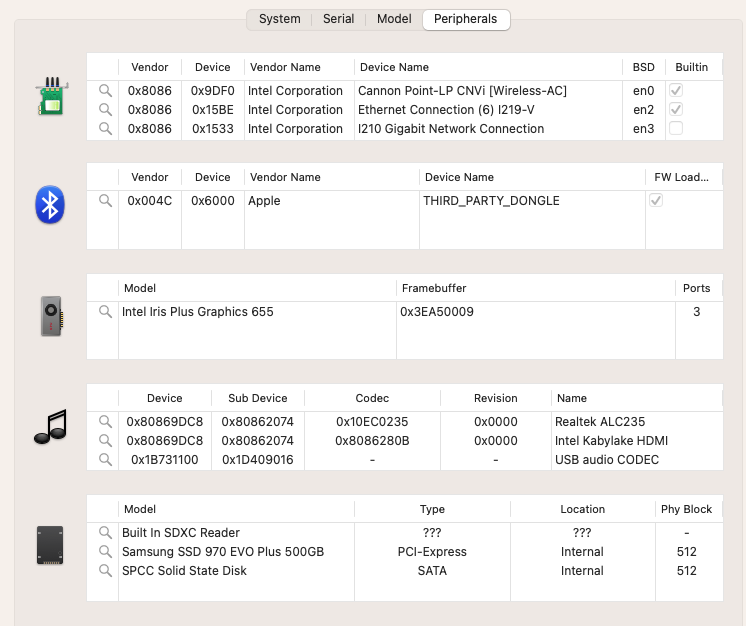Switch to the Serial tab
Screen dimensions: 746x626
click(338, 19)
